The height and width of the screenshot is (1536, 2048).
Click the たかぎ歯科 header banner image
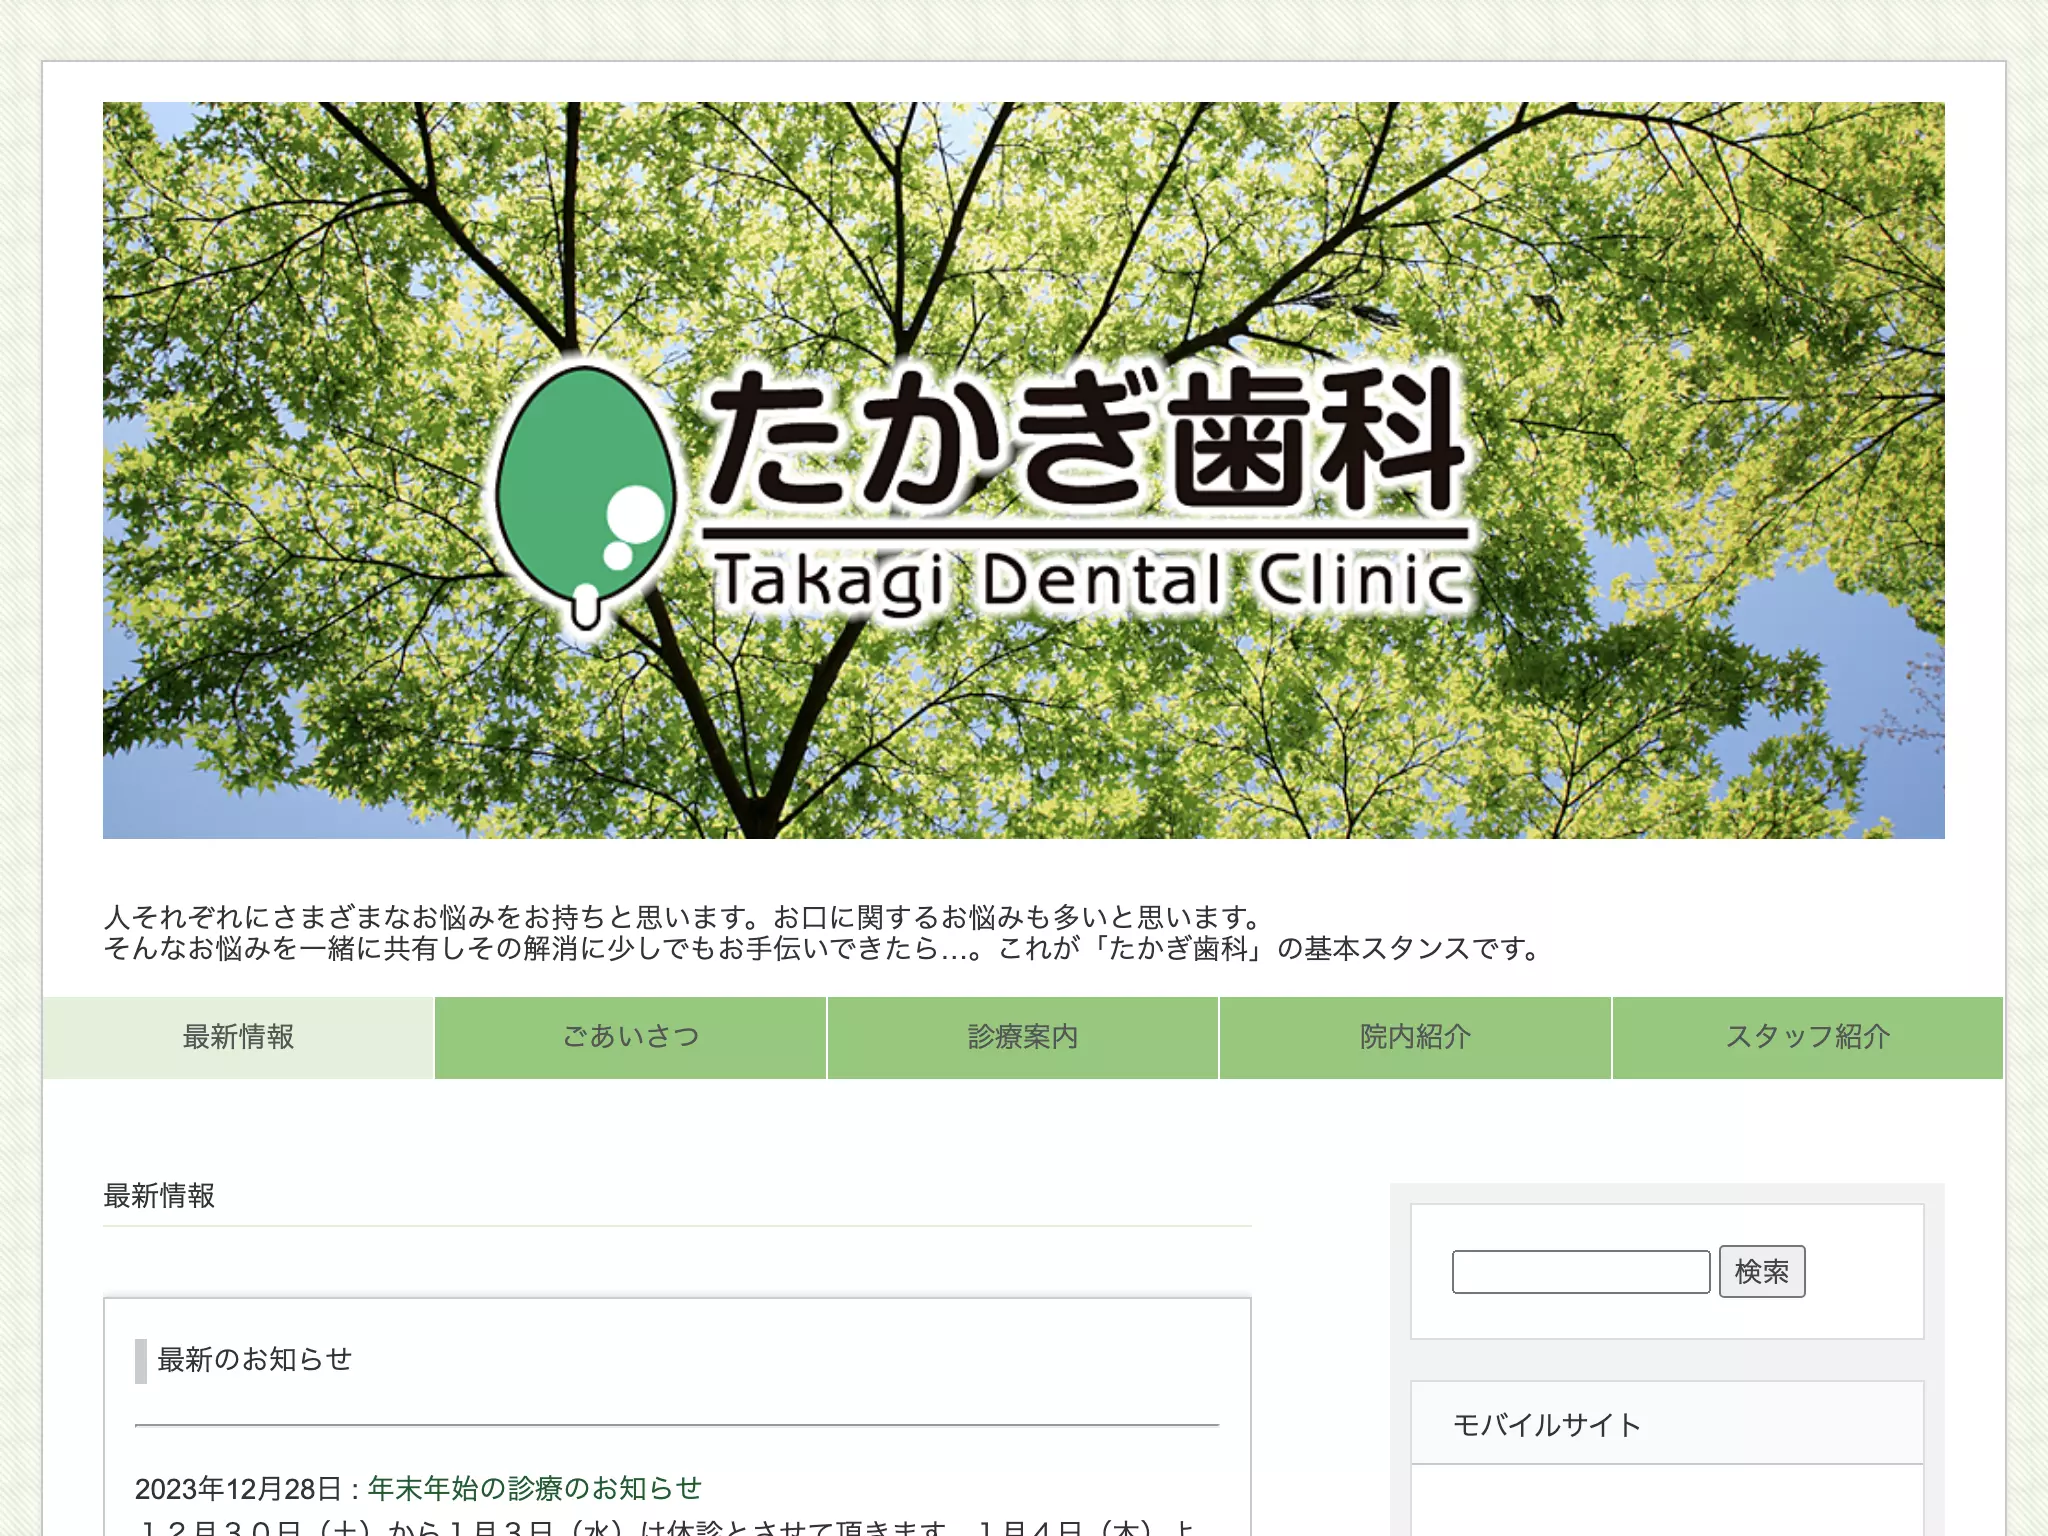click(x=1024, y=470)
